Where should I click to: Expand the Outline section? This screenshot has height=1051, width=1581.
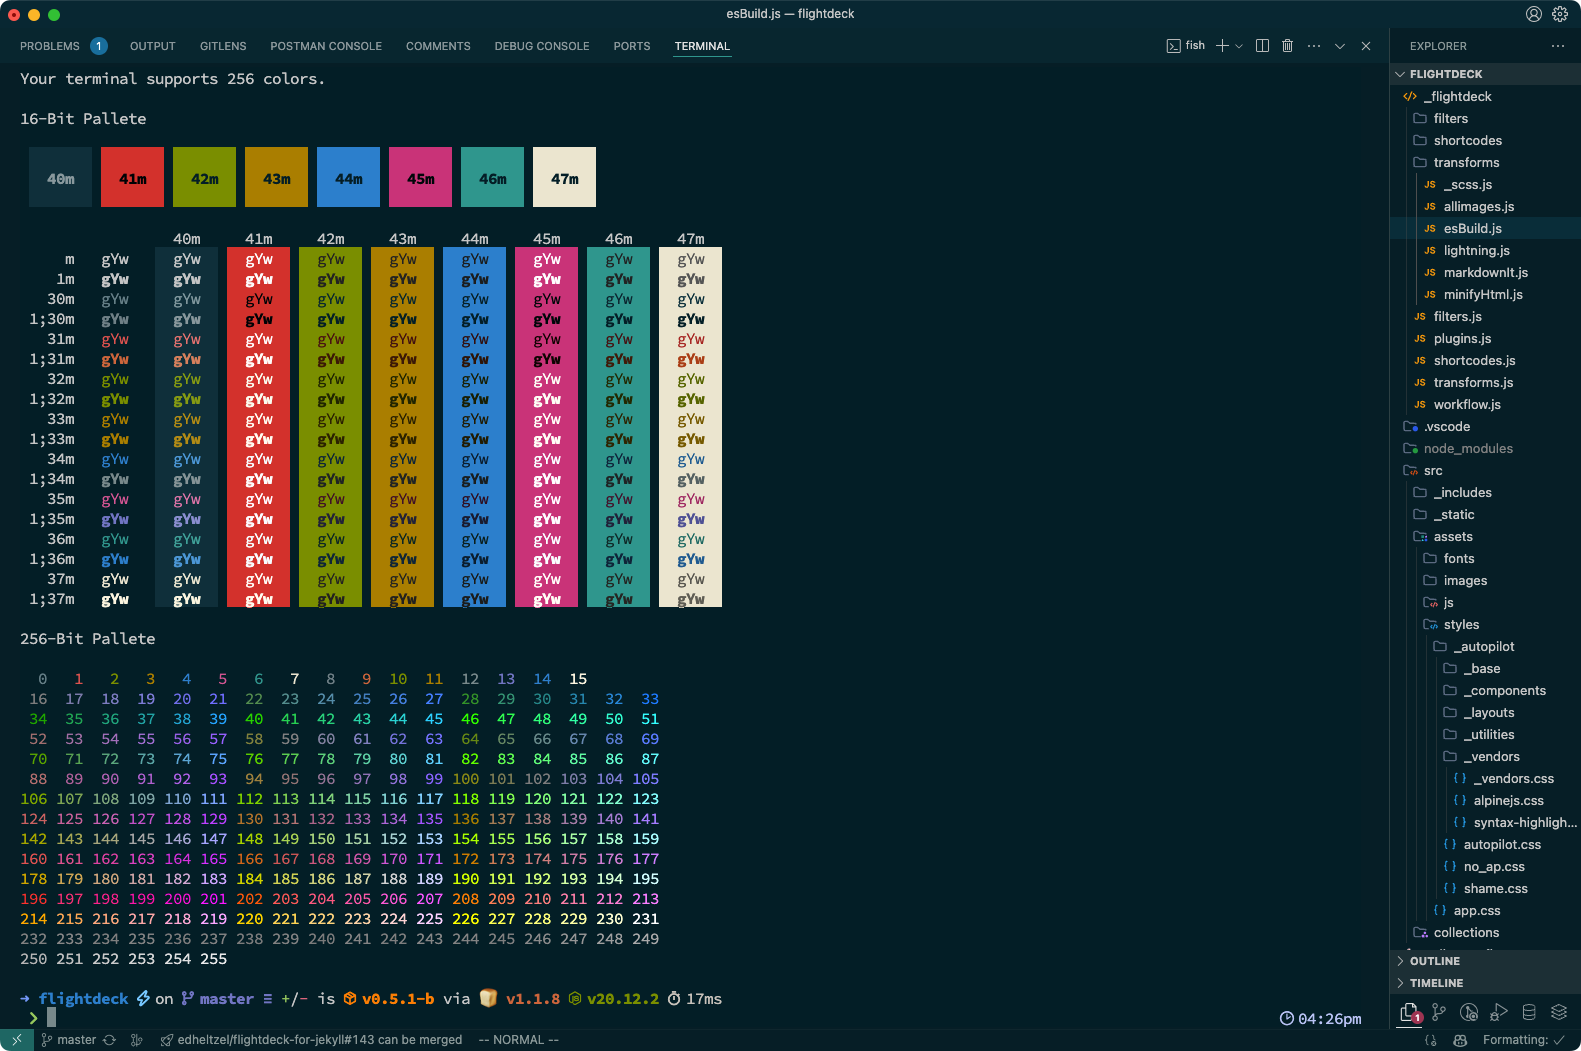(1485, 961)
